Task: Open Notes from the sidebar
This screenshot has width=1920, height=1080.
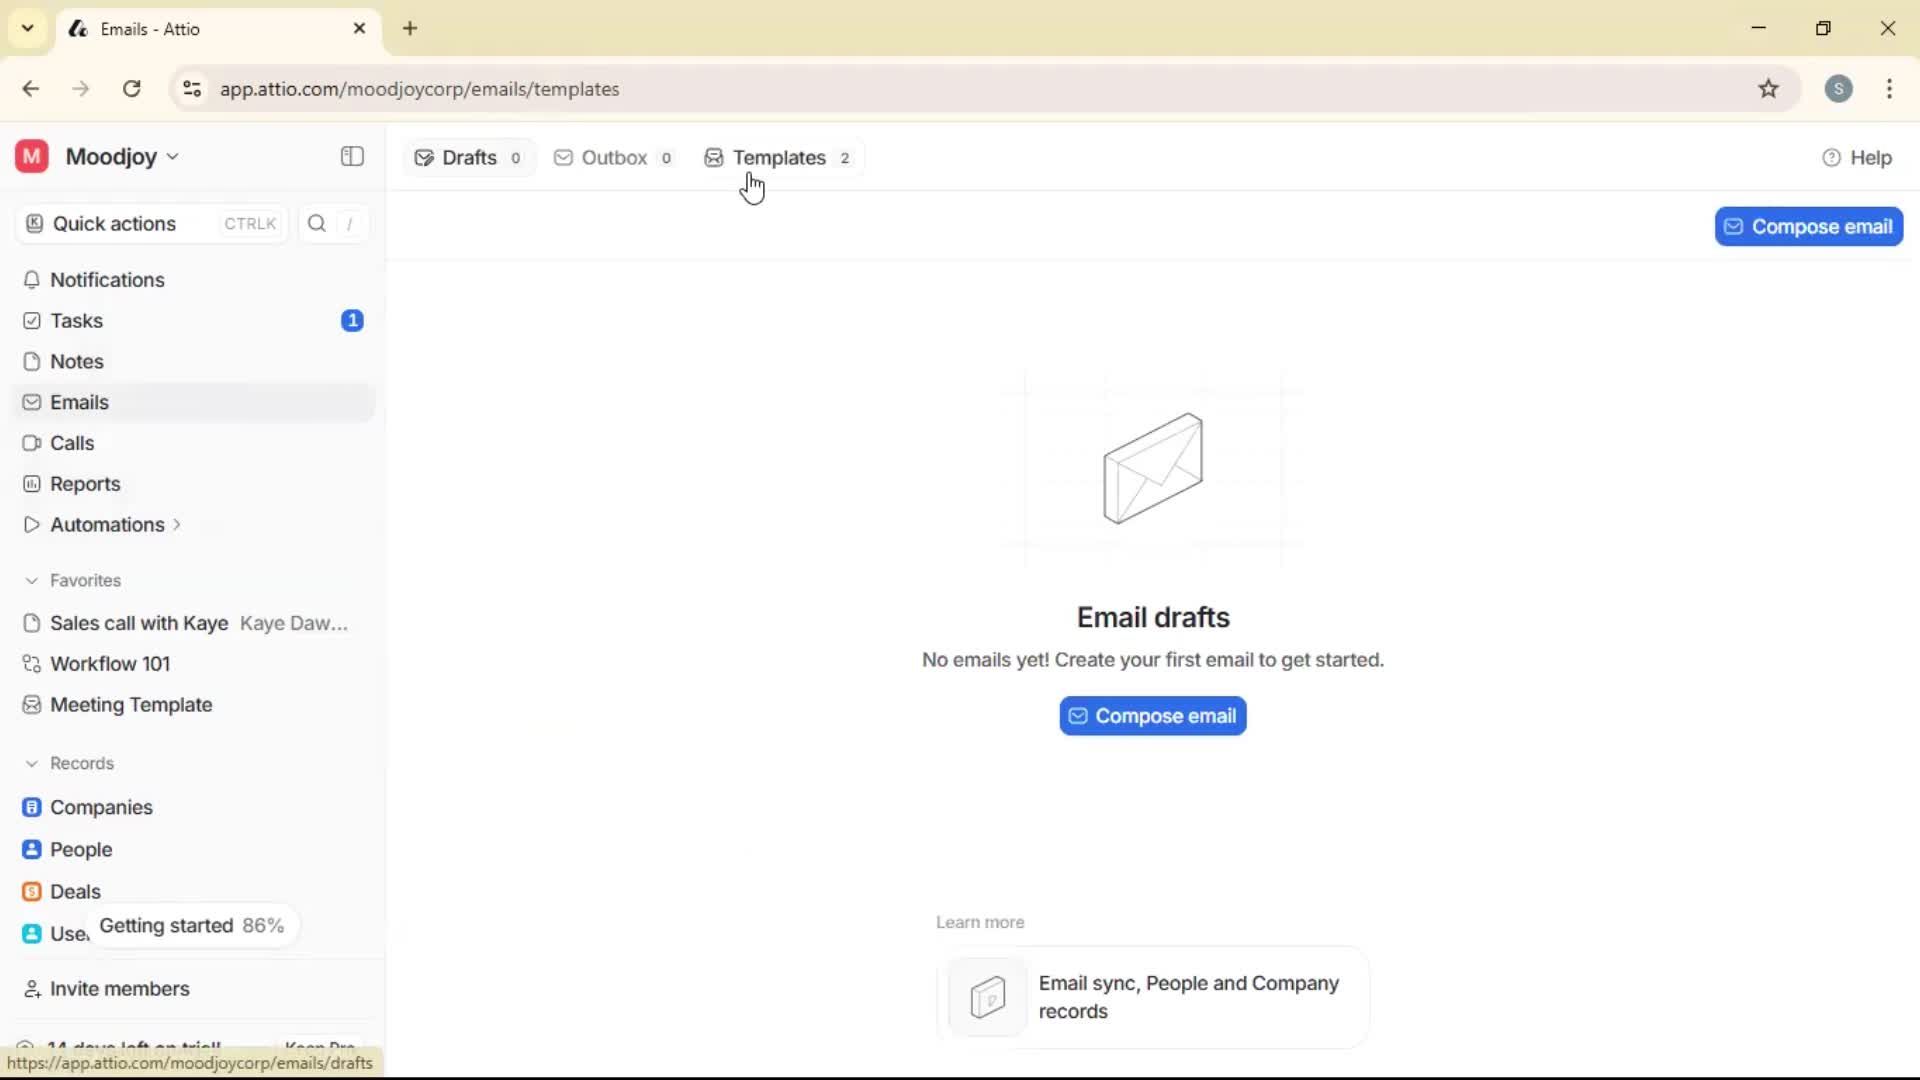Action: [x=76, y=361]
